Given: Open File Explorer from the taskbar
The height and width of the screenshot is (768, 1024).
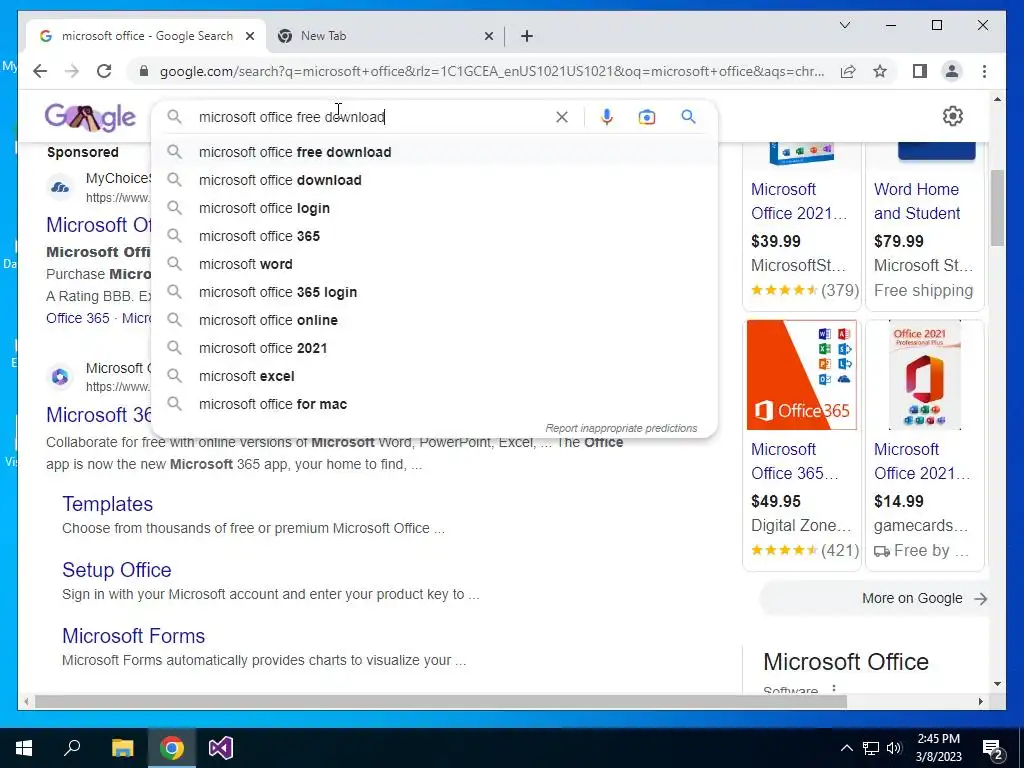Looking at the screenshot, I should 122,748.
